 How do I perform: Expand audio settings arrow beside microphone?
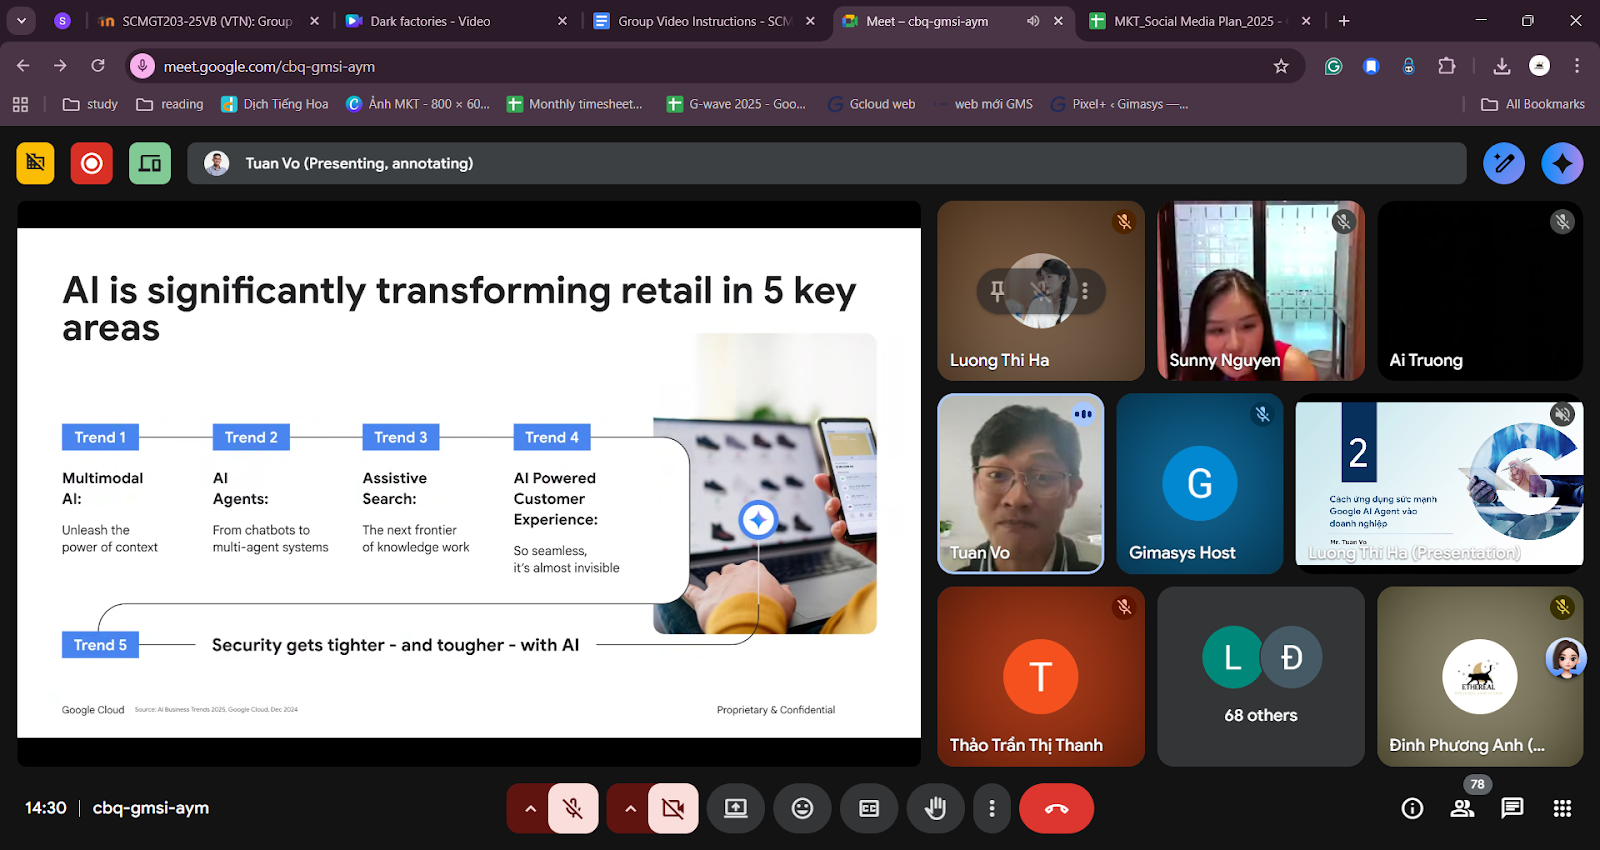(x=530, y=808)
